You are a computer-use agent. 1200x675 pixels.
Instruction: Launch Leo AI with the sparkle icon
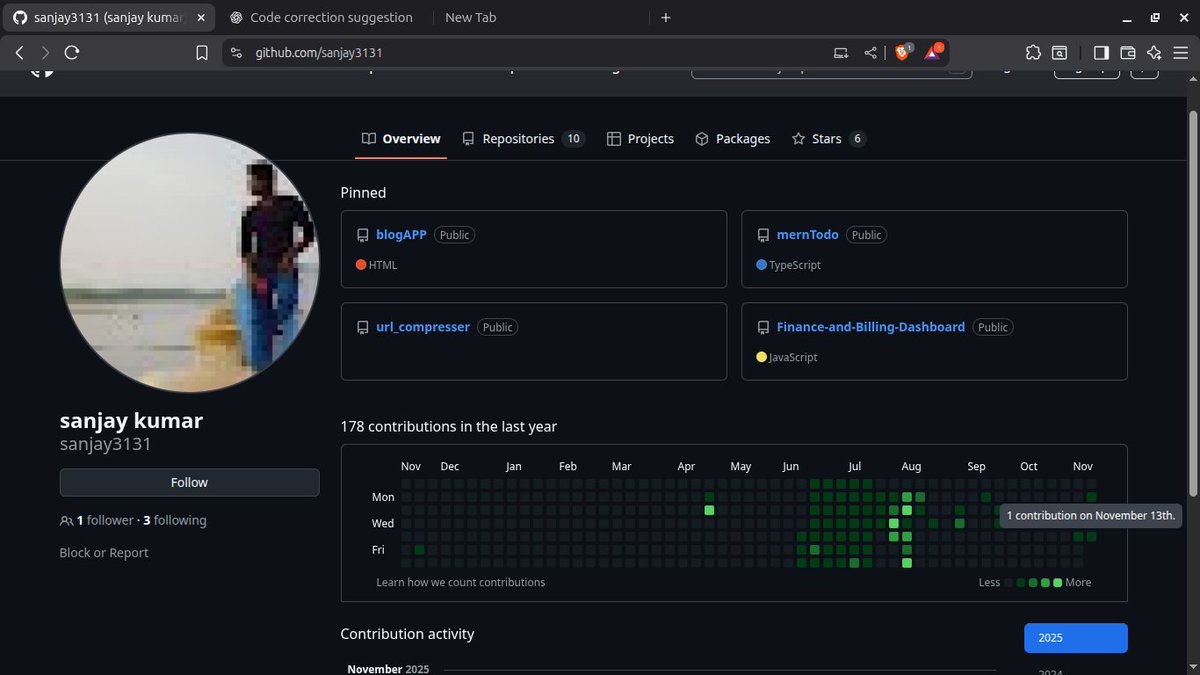[1155, 52]
